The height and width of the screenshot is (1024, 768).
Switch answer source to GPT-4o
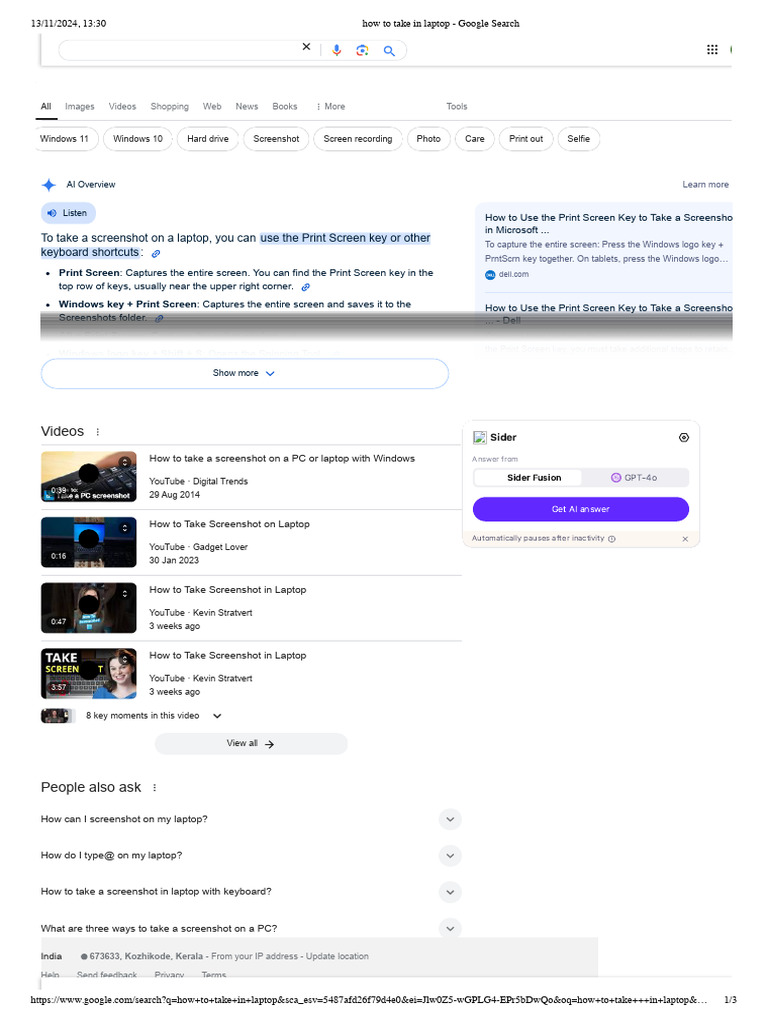coord(634,478)
